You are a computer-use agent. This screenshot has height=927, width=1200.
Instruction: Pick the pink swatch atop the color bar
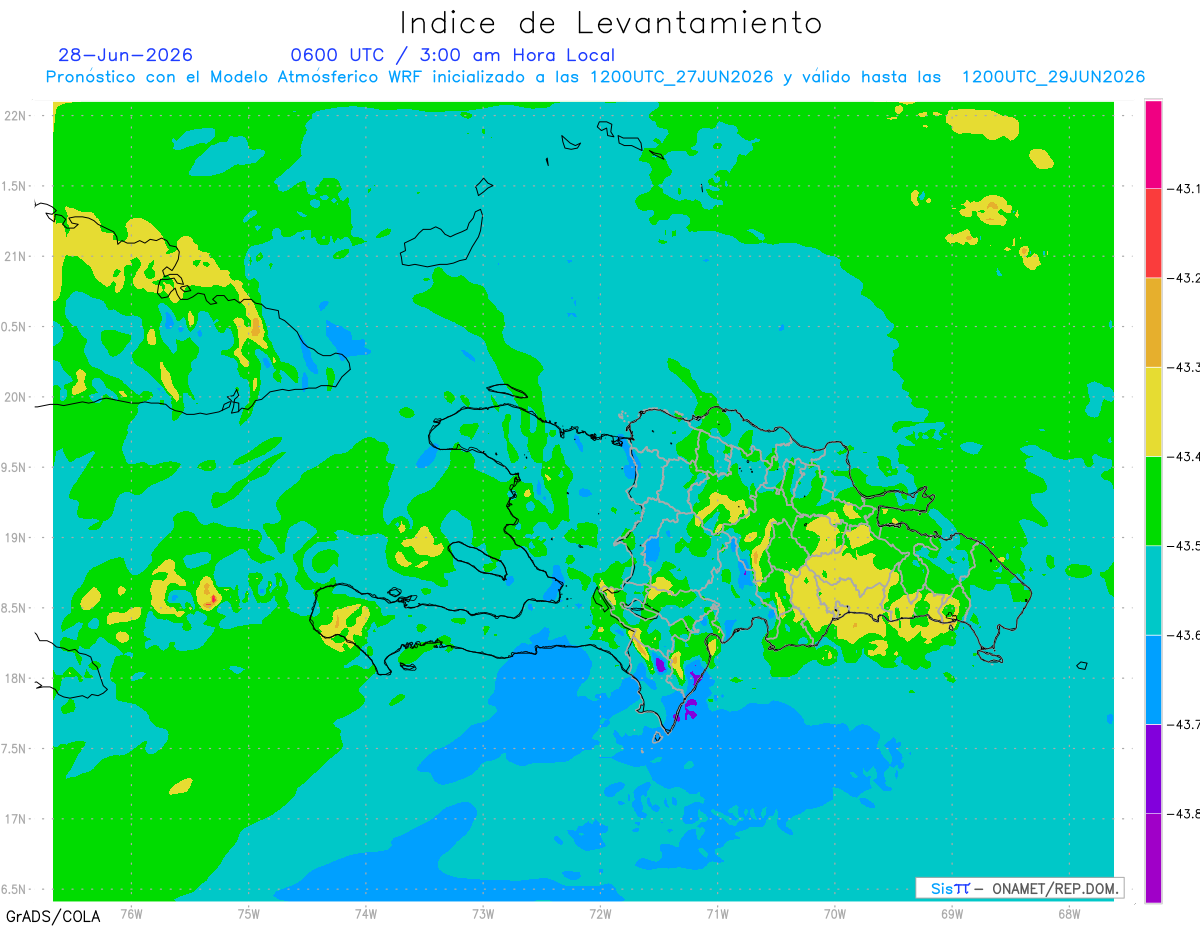pos(1153,143)
